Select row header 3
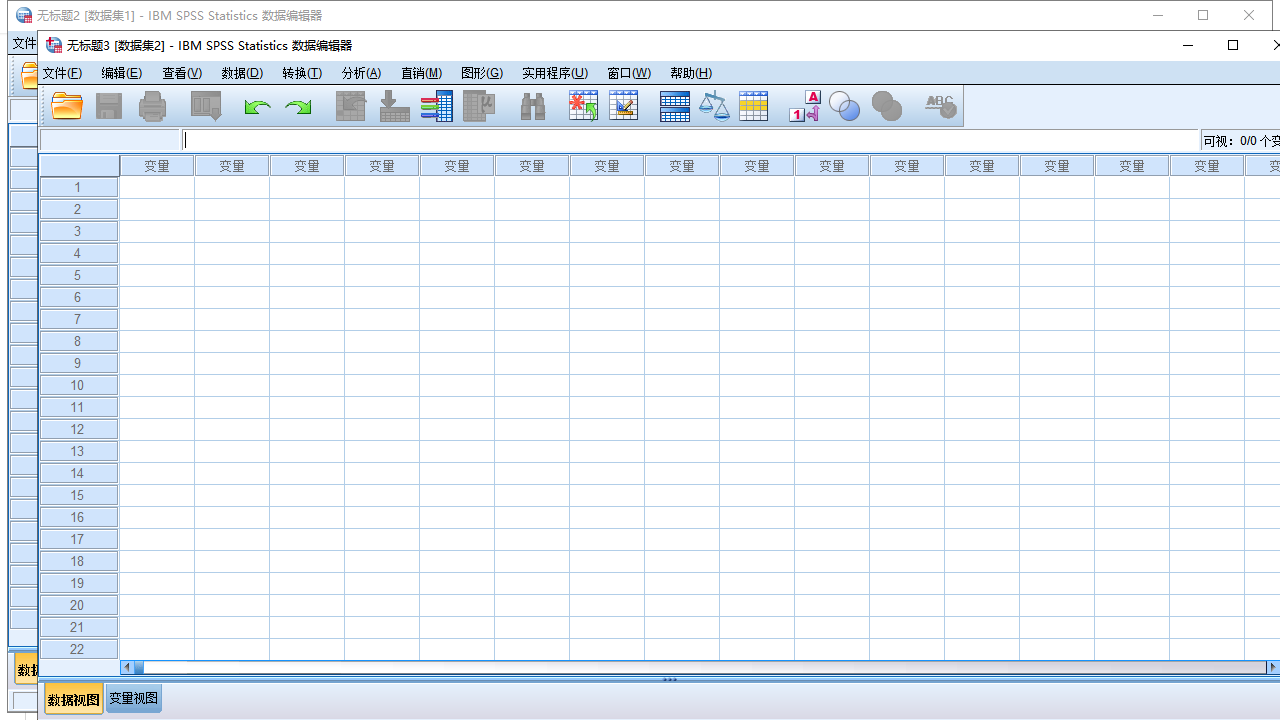The image size is (1280, 720). [79, 231]
